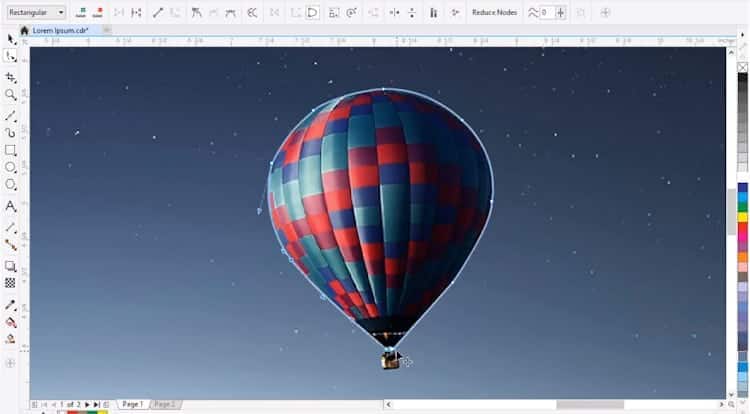Activate the Zoom magnifier tool
750x414 pixels.
[x=11, y=95]
